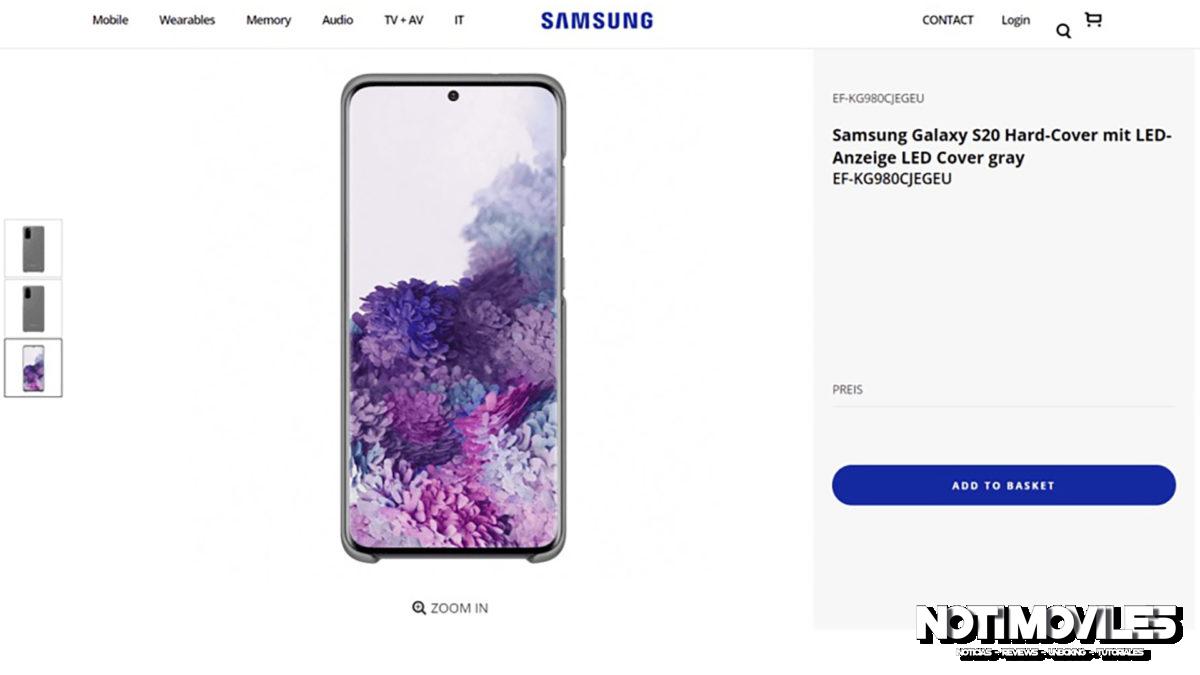Open the Mobile menu

(x=109, y=20)
